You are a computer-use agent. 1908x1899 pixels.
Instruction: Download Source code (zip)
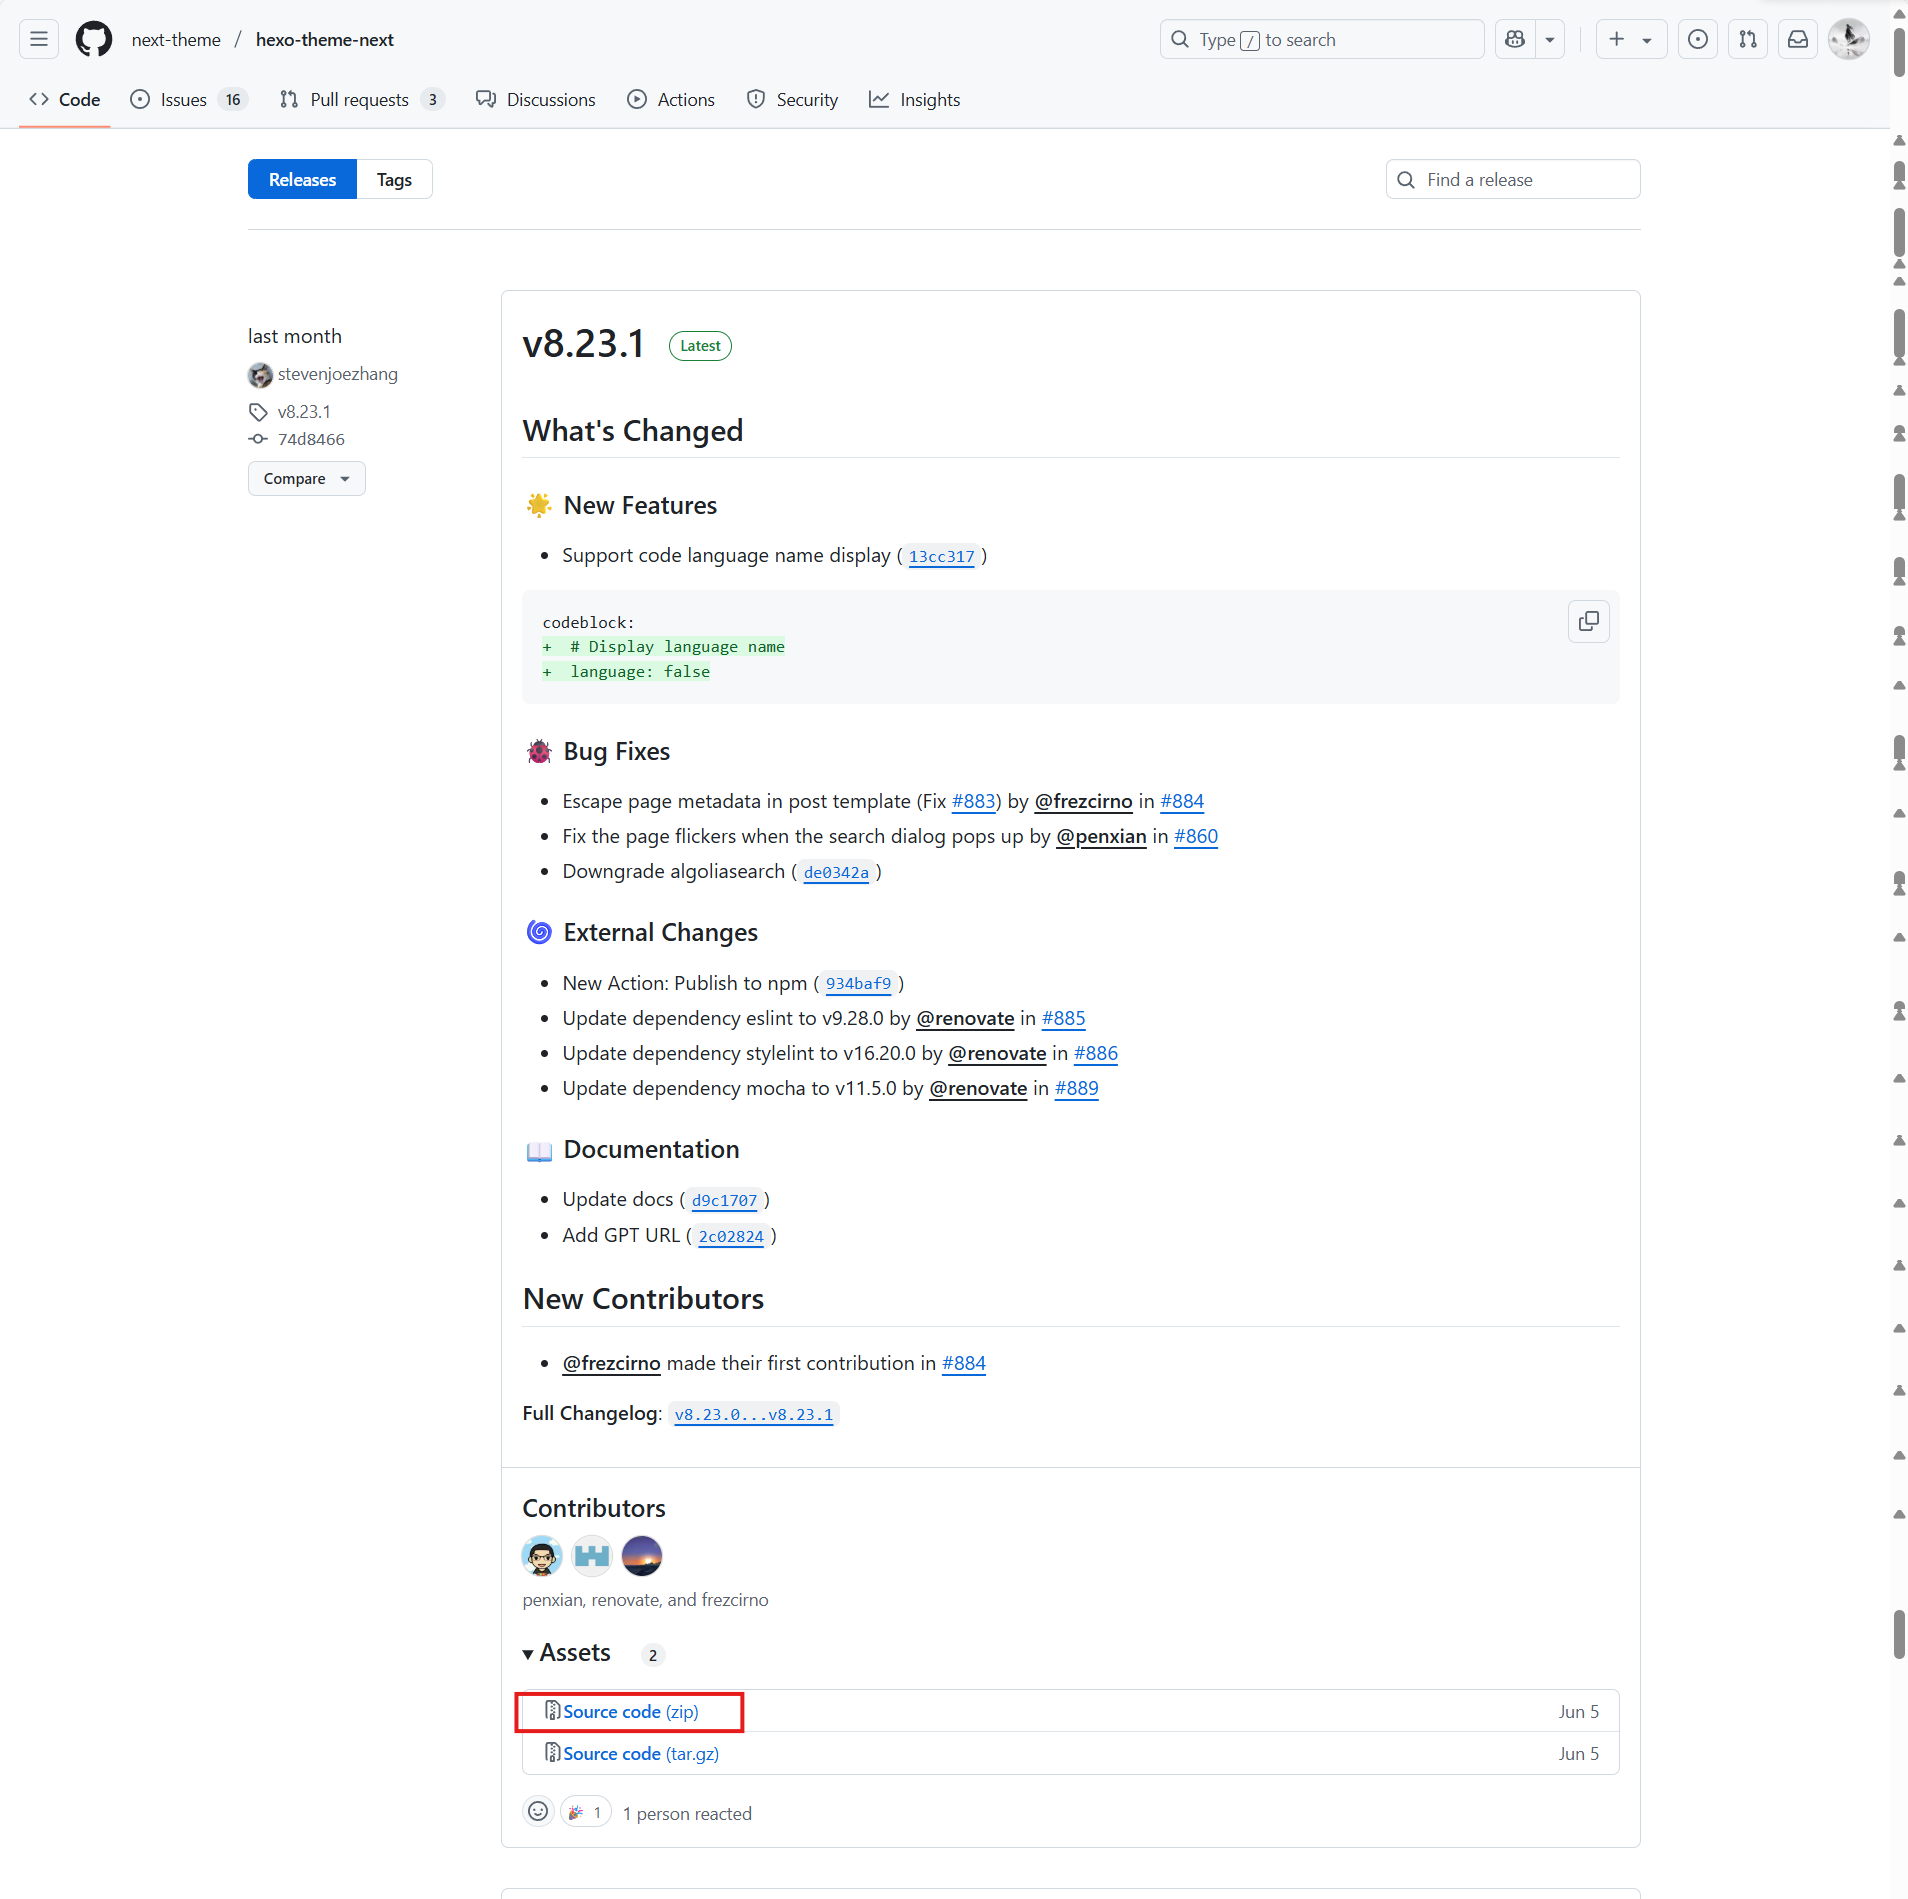click(630, 1711)
